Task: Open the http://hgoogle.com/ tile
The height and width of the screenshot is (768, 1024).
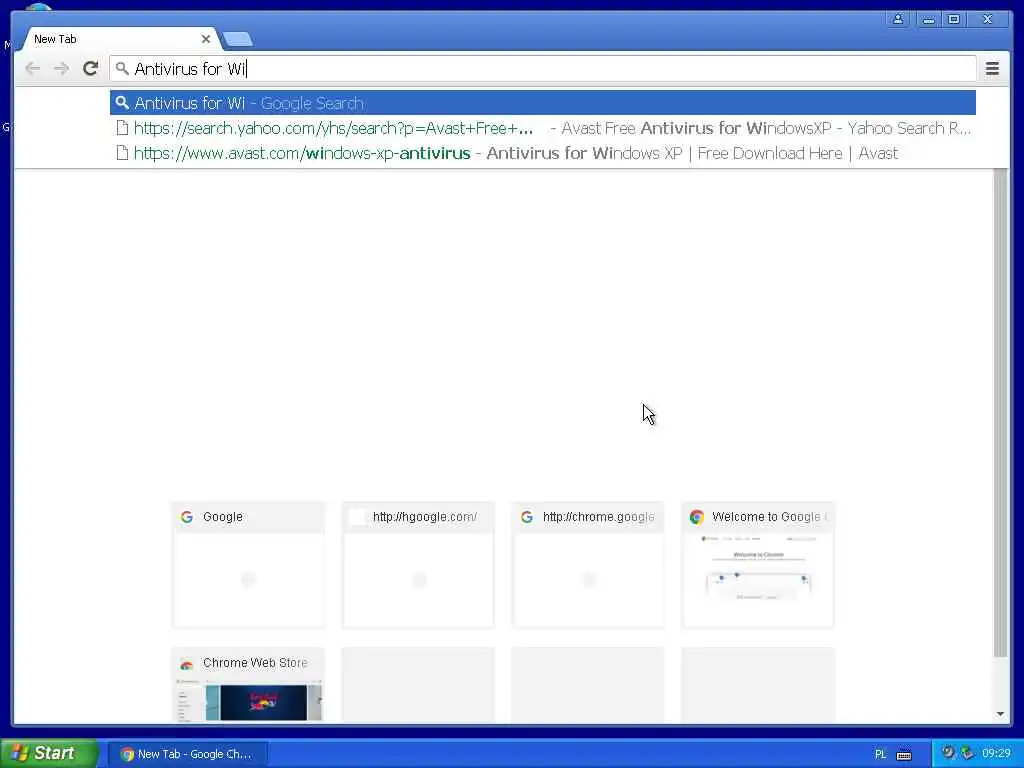Action: (418, 565)
